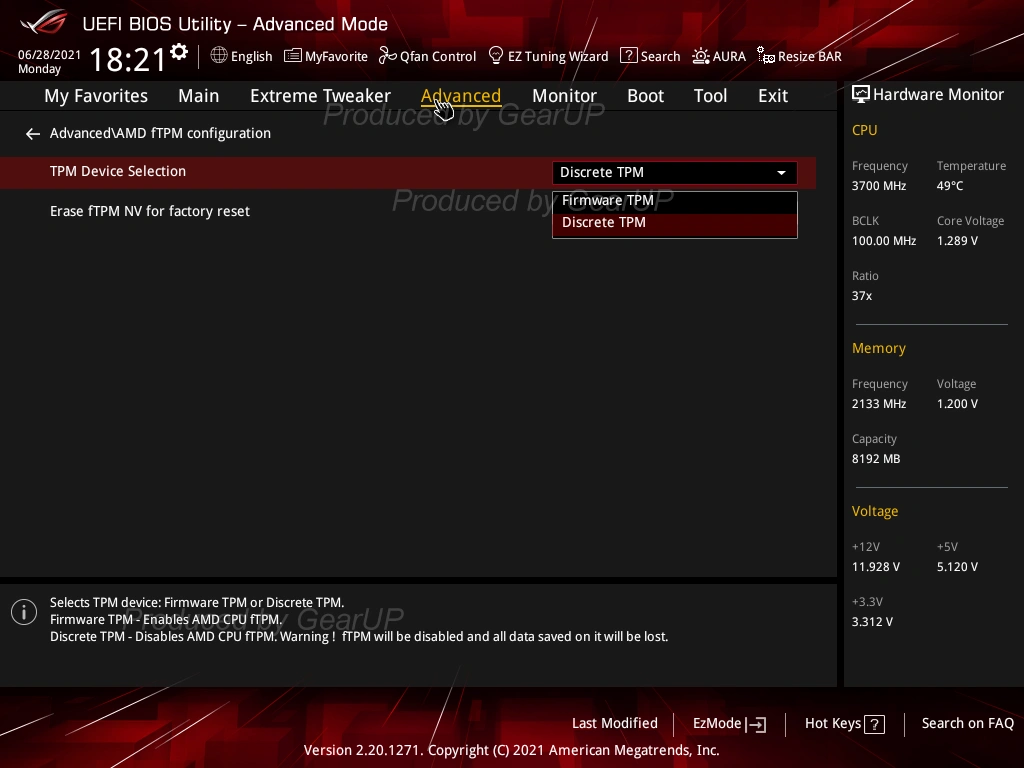Click Core Voltage value 1.289 V
Screen dimensions: 1024x768
[x=957, y=241]
